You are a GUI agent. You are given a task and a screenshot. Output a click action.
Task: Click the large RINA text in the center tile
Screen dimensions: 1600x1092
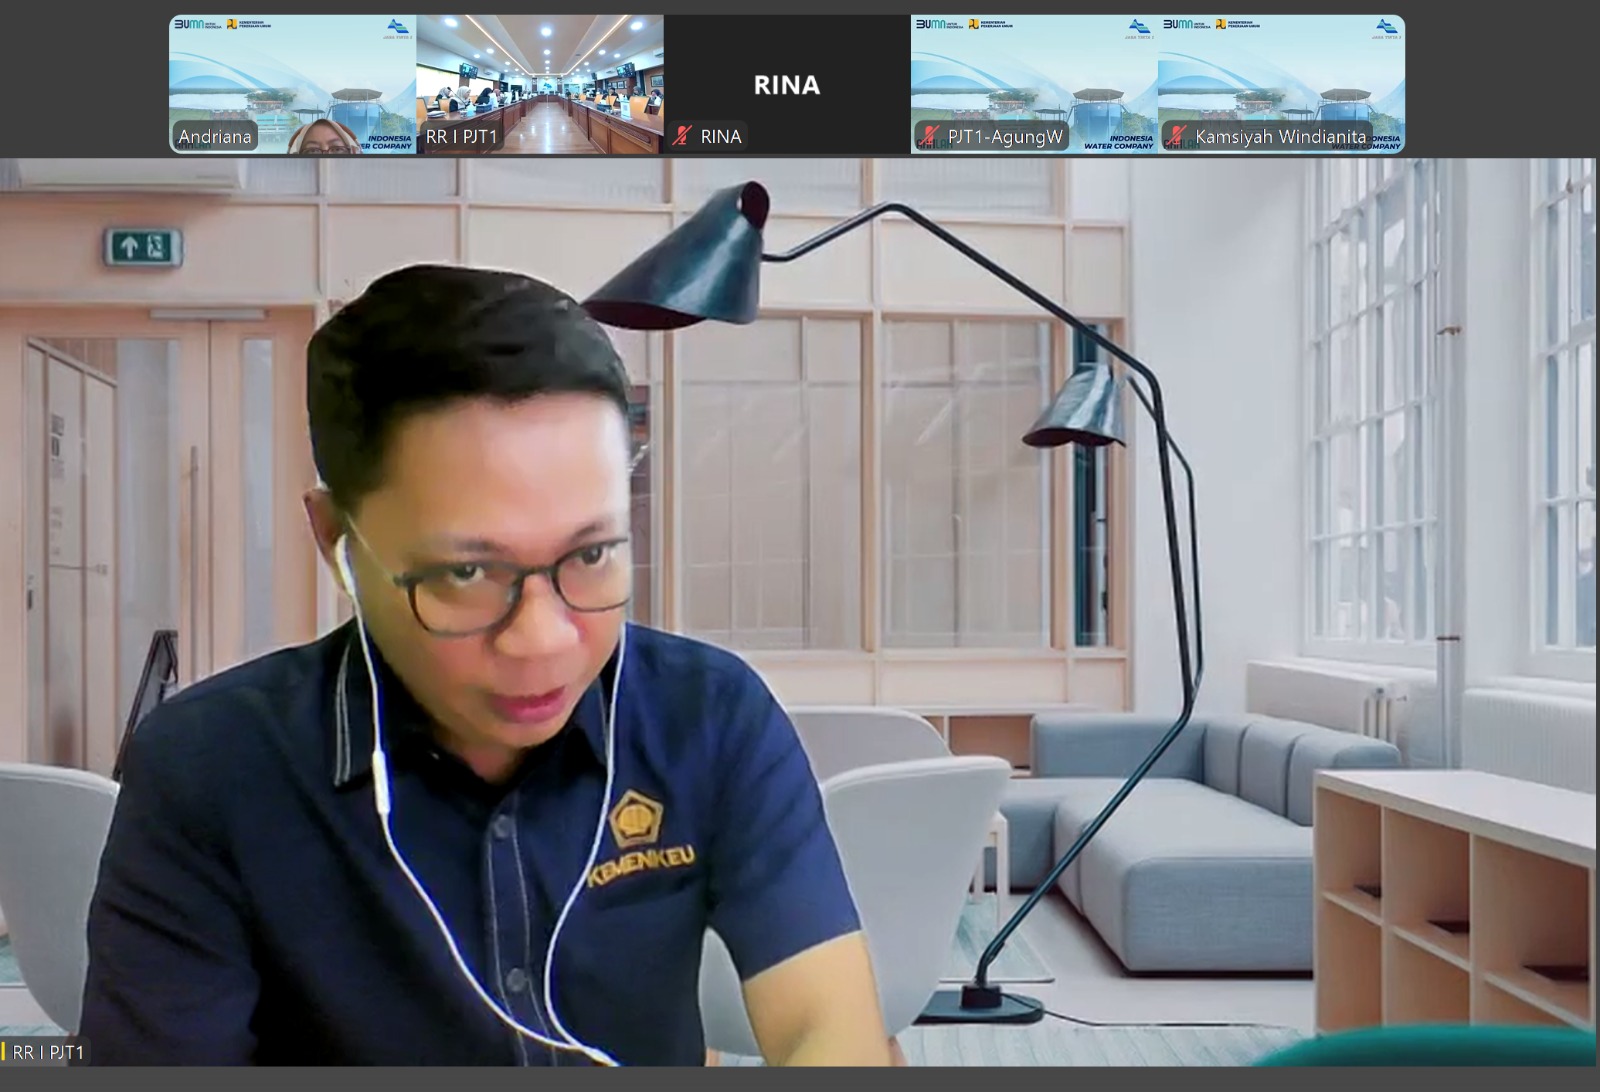786,85
